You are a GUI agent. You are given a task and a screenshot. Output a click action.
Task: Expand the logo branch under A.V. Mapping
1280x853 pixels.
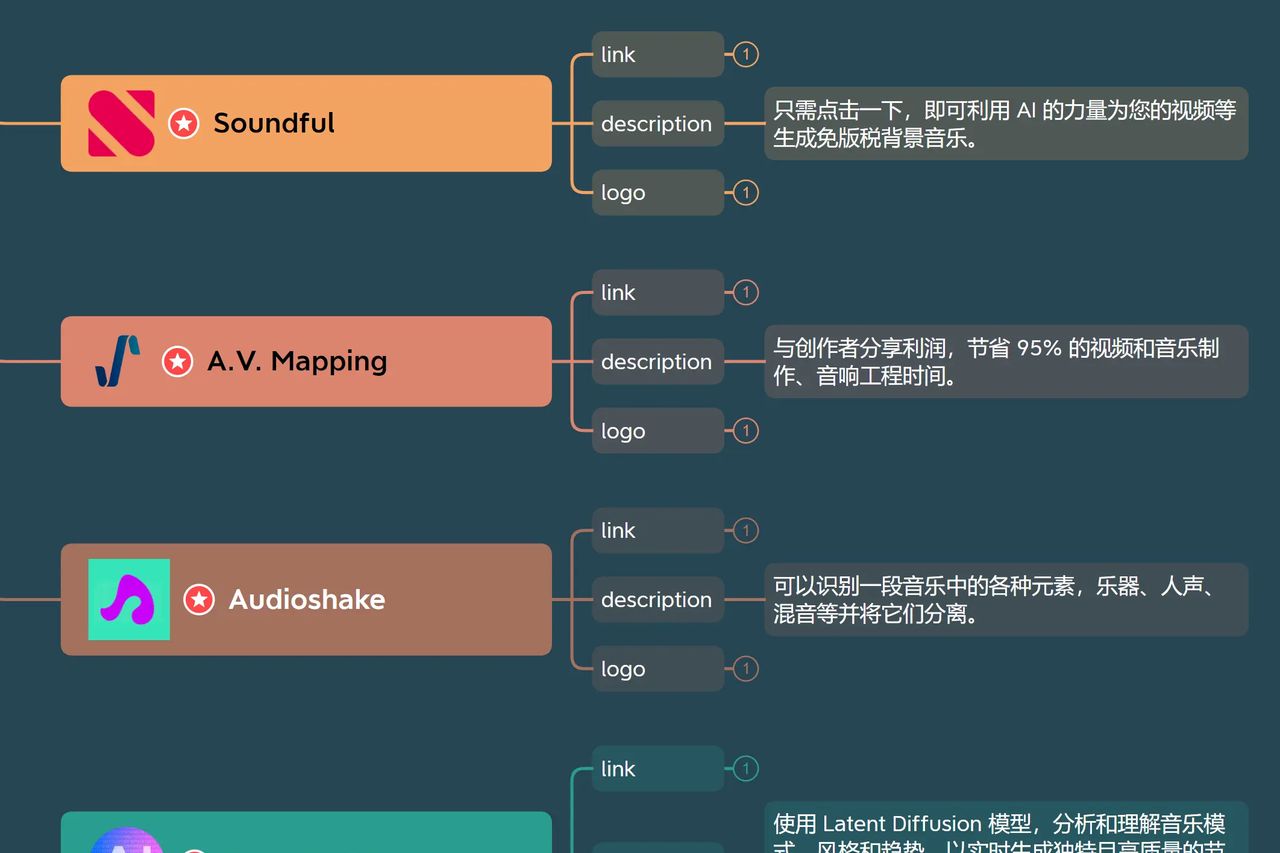click(745, 431)
